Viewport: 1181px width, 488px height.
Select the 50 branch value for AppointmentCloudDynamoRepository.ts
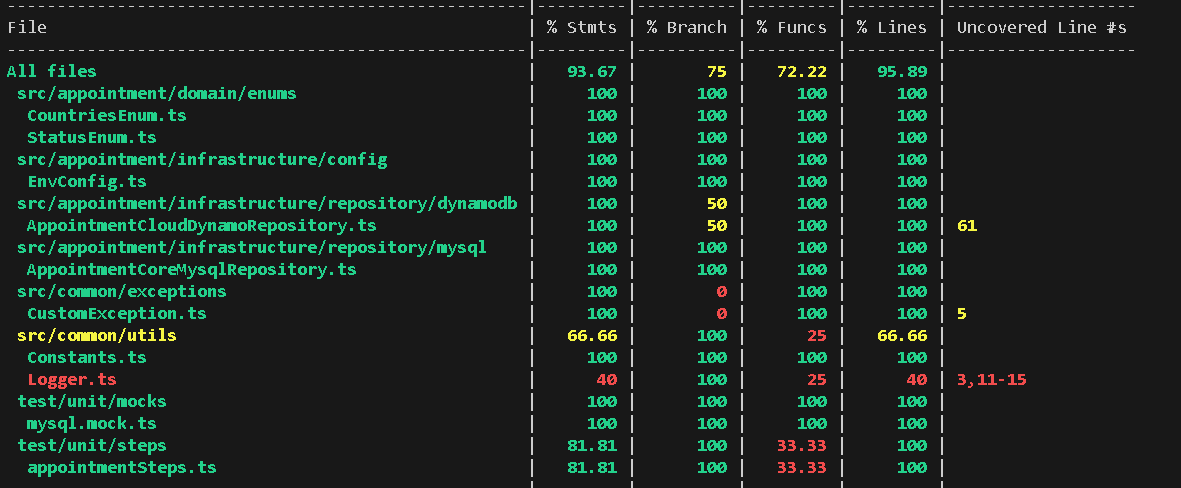[x=717, y=226]
